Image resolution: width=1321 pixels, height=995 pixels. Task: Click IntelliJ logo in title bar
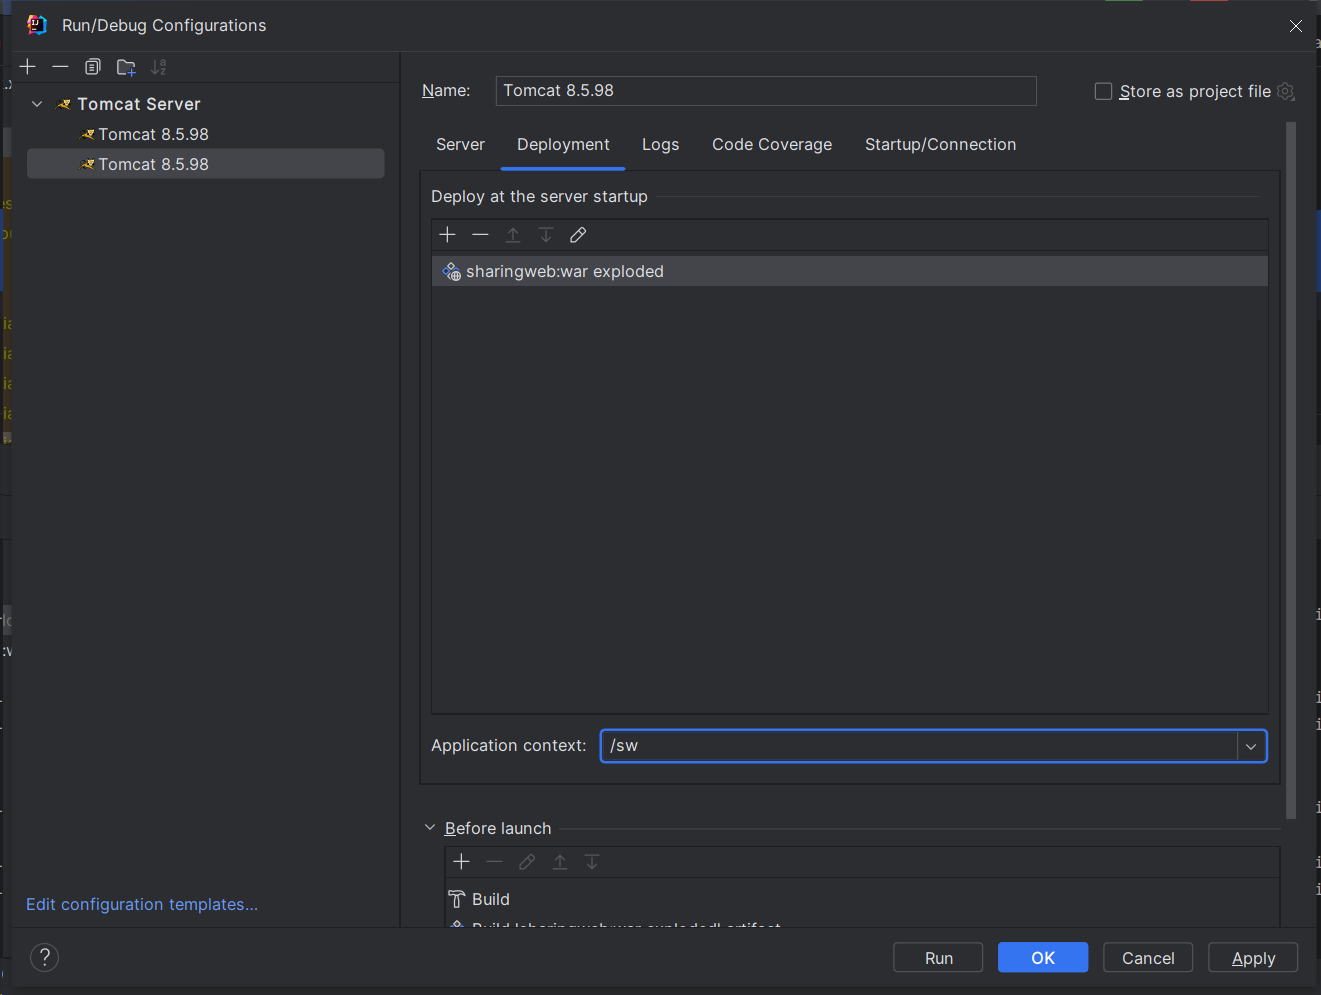pos(37,25)
